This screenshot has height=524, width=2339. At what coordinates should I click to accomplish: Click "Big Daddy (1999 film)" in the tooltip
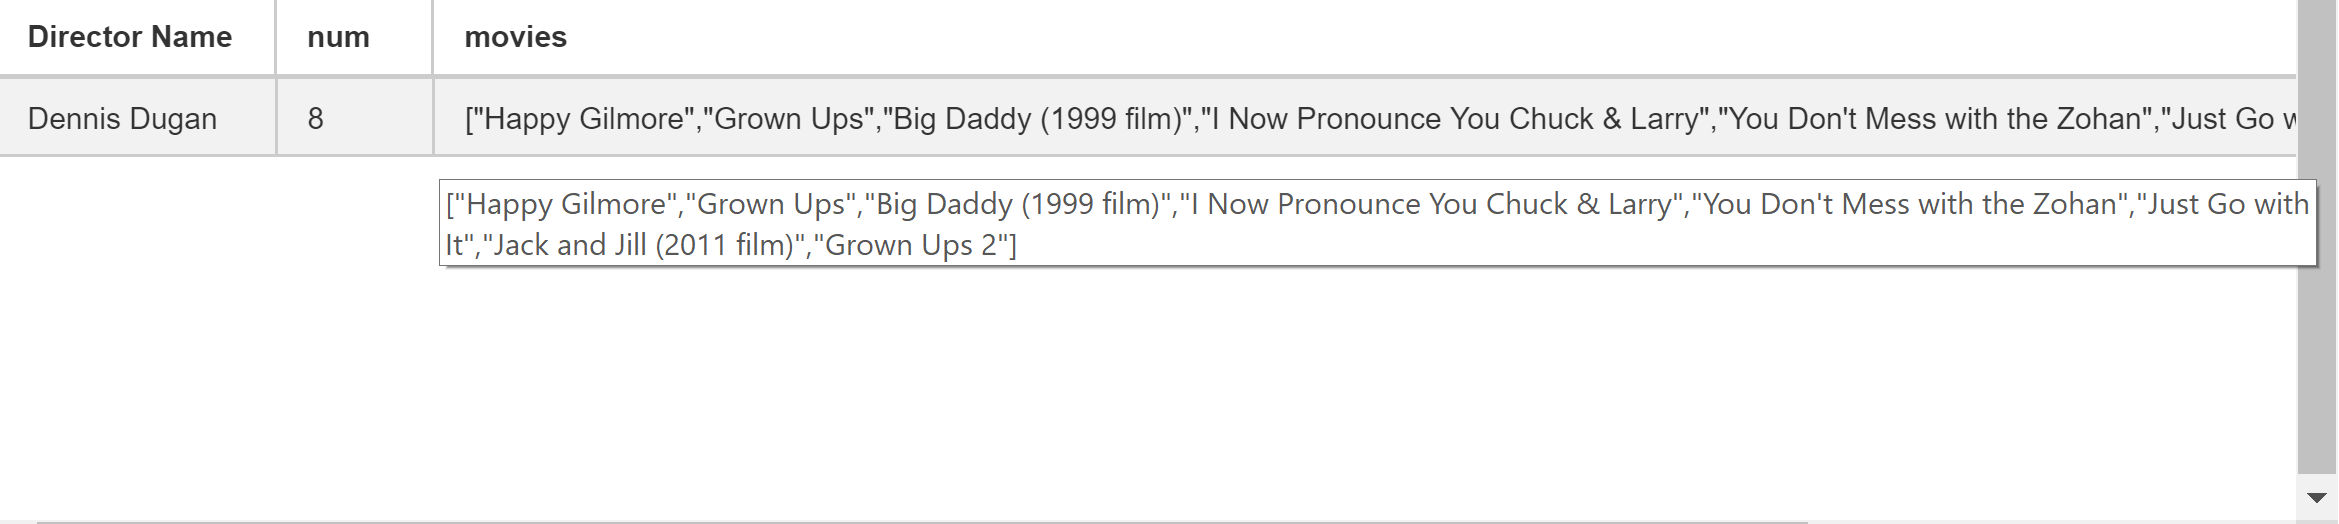pos(1017,204)
